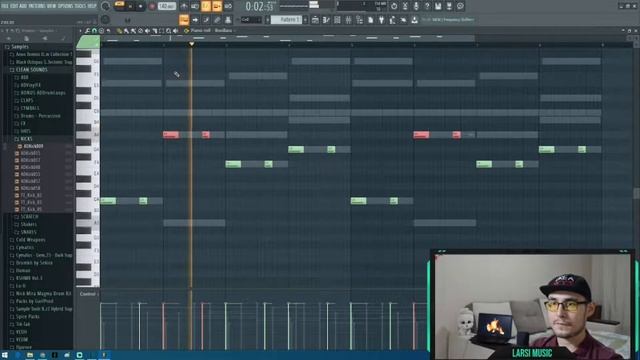
Task: Open the PATTERNS menu
Action: tap(37, 6)
